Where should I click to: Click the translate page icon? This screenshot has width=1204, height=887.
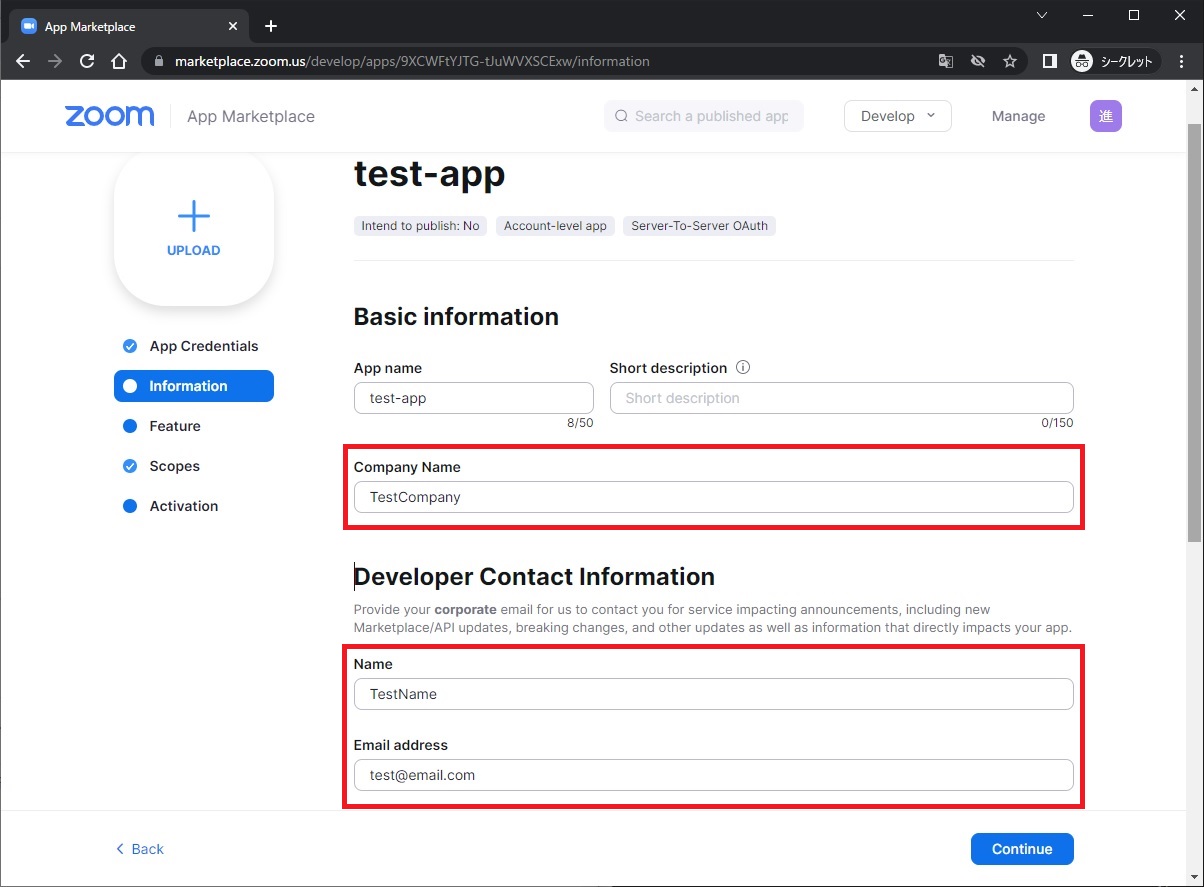point(945,61)
